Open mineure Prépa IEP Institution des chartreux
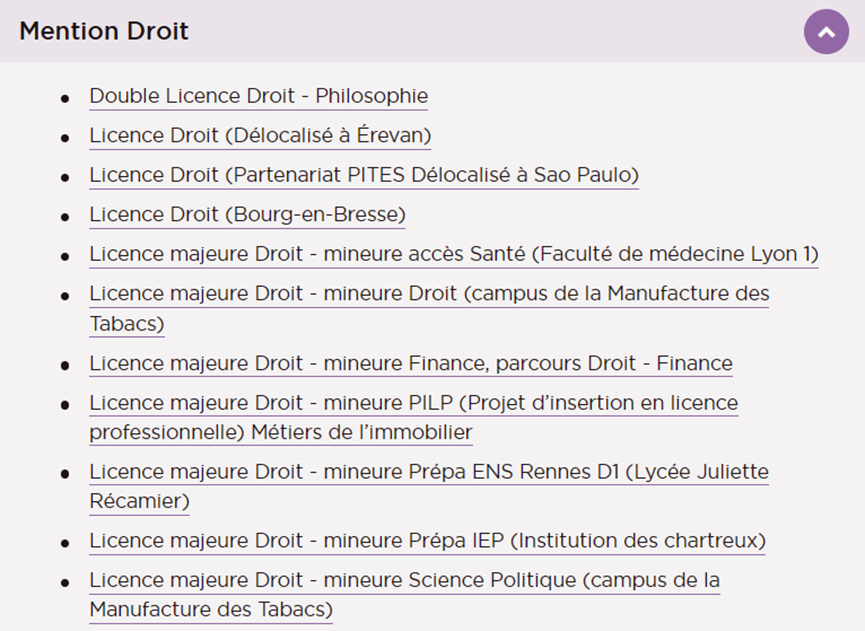Viewport: 865px width, 631px height. pyautogui.click(x=428, y=541)
